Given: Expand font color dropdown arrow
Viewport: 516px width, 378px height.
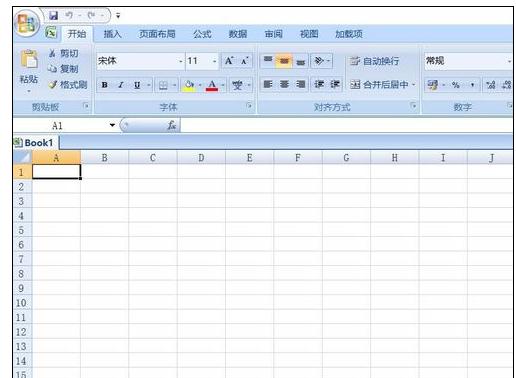Looking at the screenshot, I should (223, 85).
